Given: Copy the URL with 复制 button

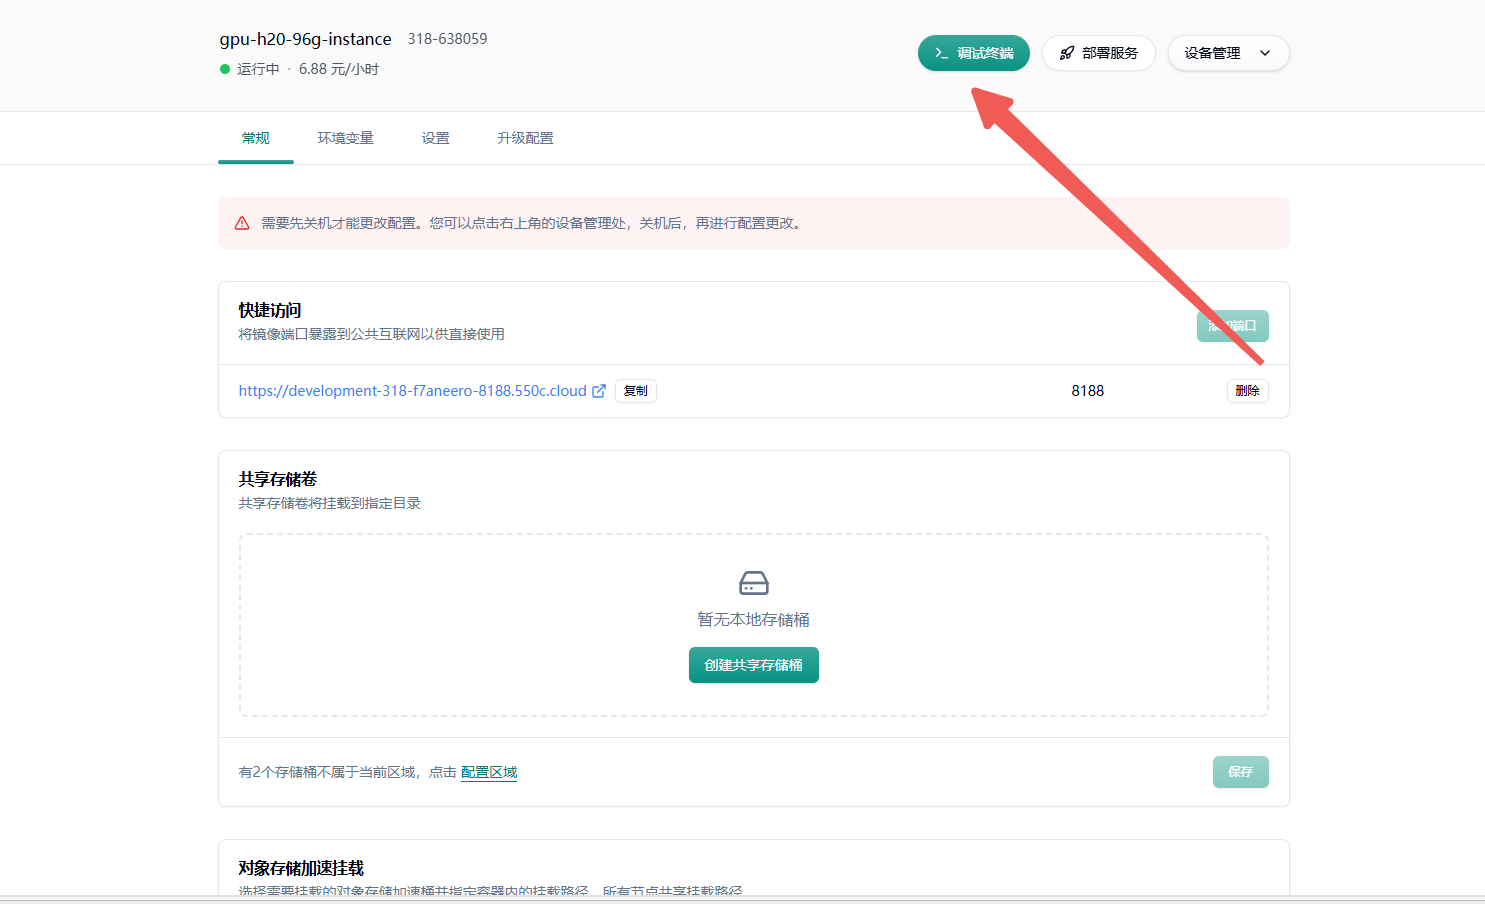Looking at the screenshot, I should click(635, 391).
